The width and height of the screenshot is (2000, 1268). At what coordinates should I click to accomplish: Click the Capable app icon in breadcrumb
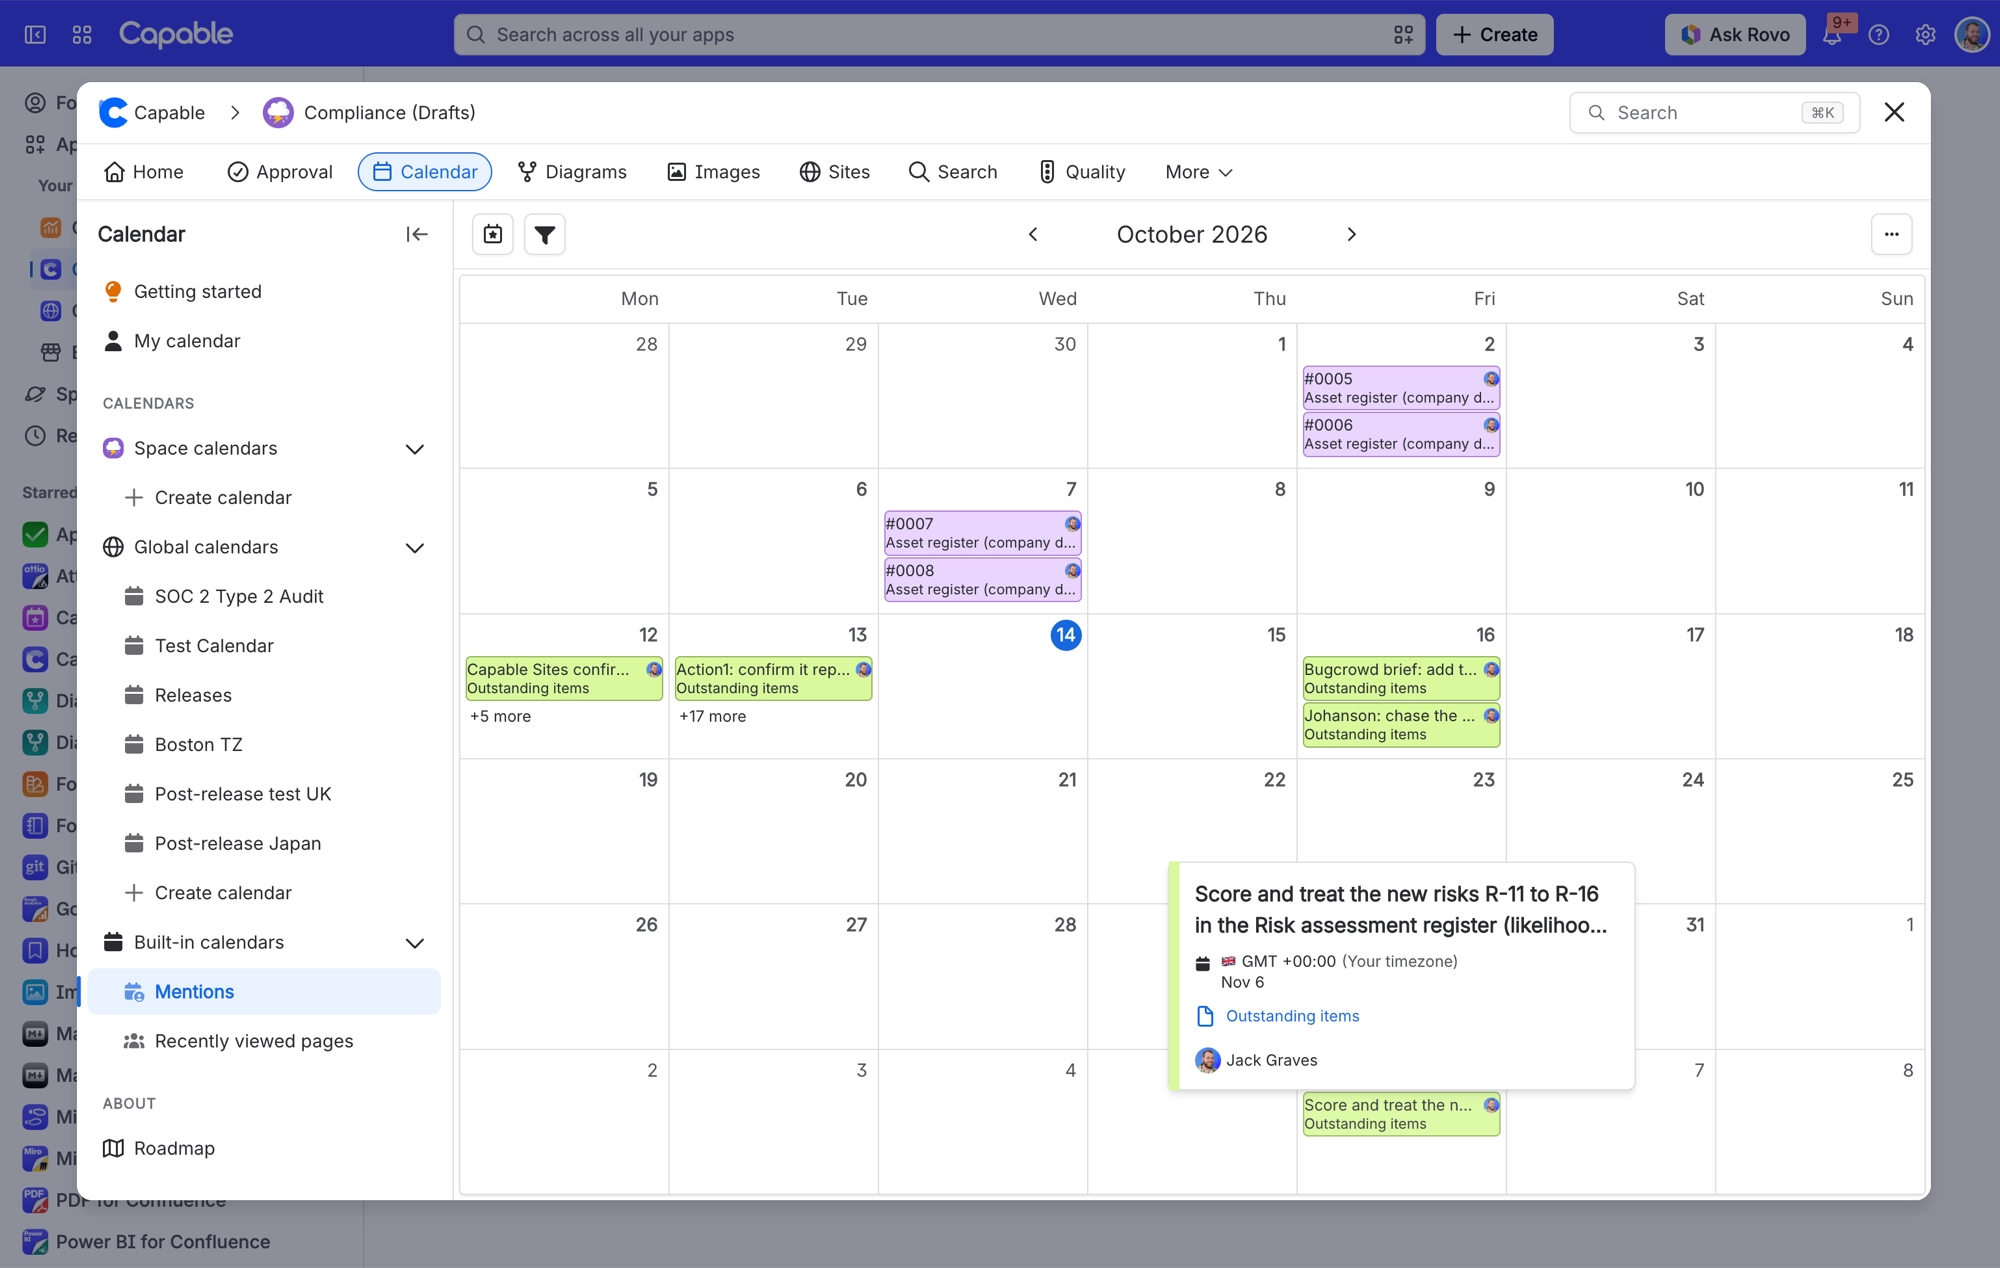[x=114, y=112]
